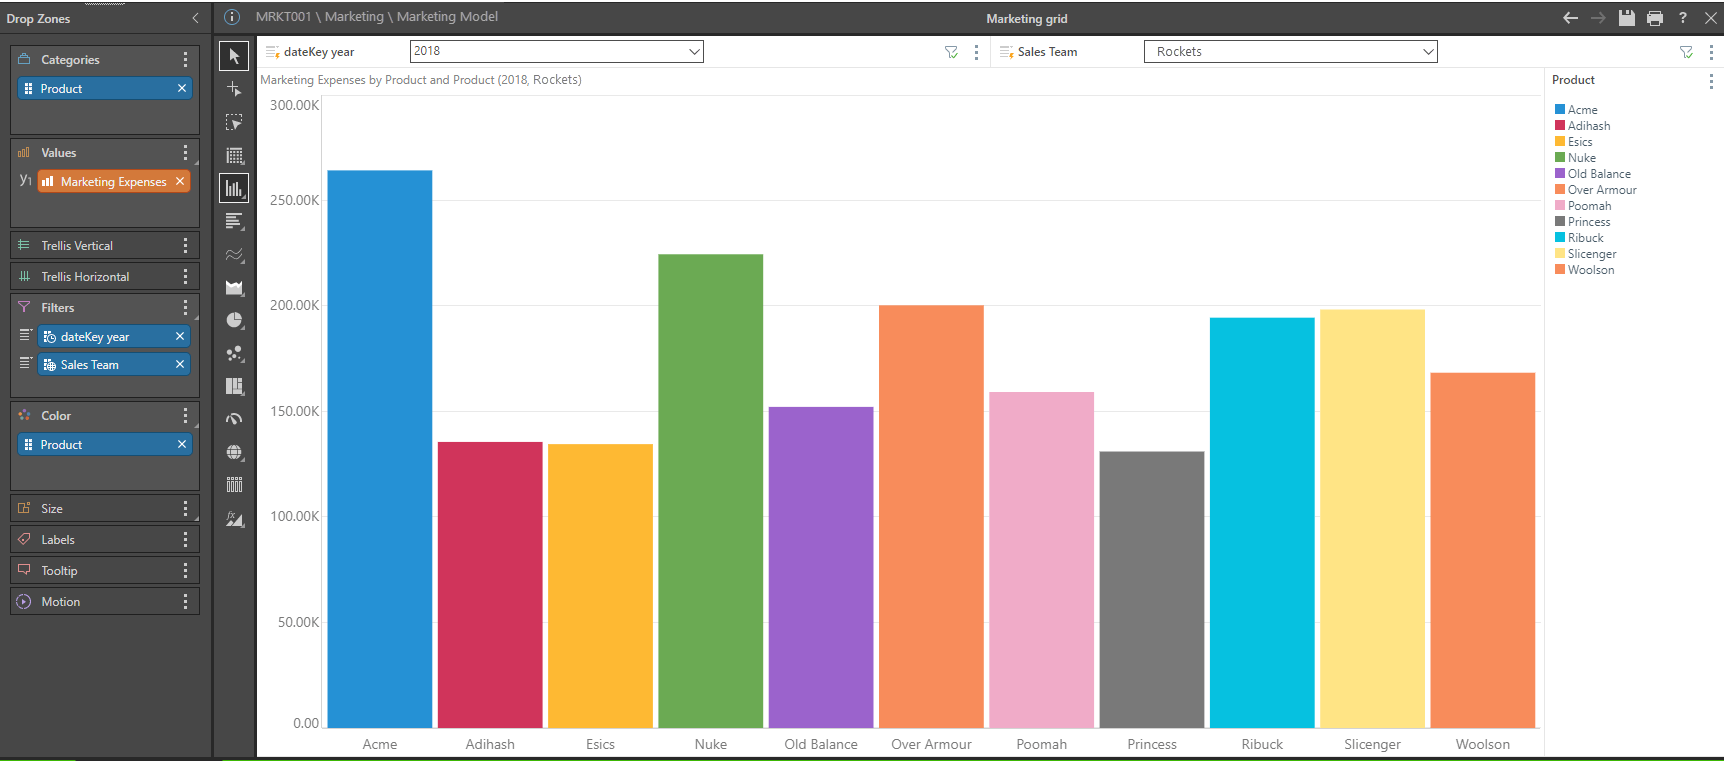Image resolution: width=1724 pixels, height=761 pixels.
Task: Select the area chart visualization
Action: pyautogui.click(x=234, y=287)
